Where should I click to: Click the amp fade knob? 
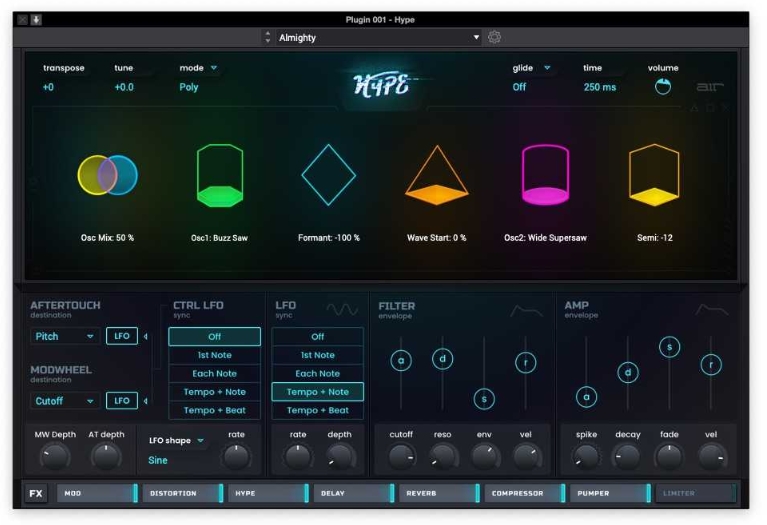669,457
